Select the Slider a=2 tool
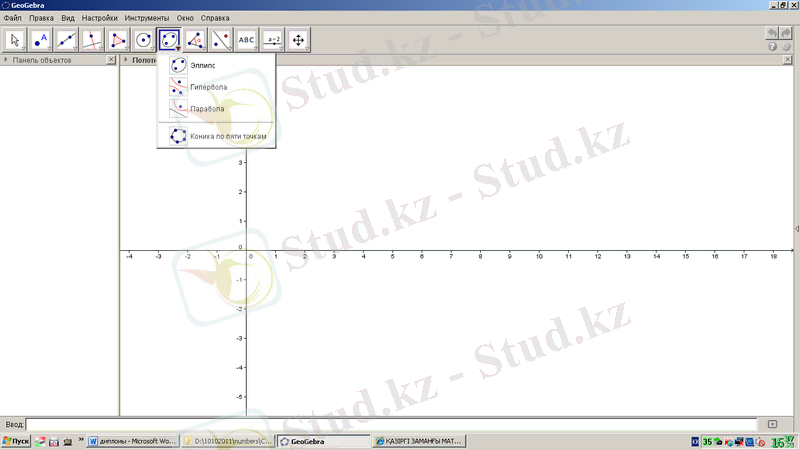The image size is (800, 450). click(273, 40)
